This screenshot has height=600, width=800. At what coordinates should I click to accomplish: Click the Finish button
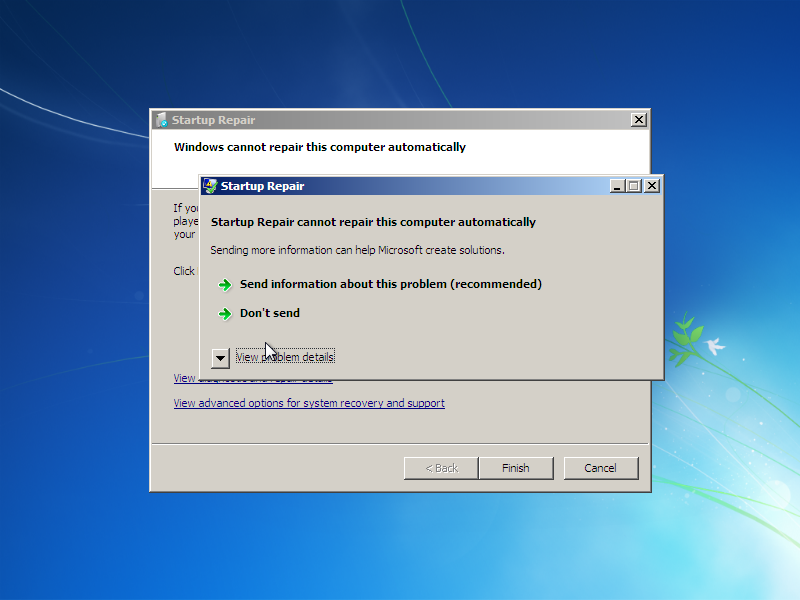coord(516,468)
